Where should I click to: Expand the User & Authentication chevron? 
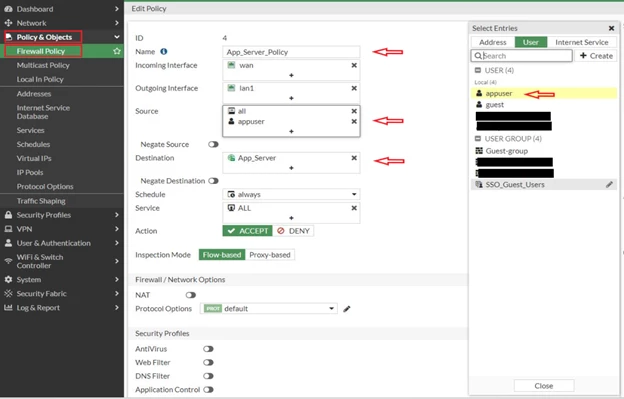click(x=117, y=243)
